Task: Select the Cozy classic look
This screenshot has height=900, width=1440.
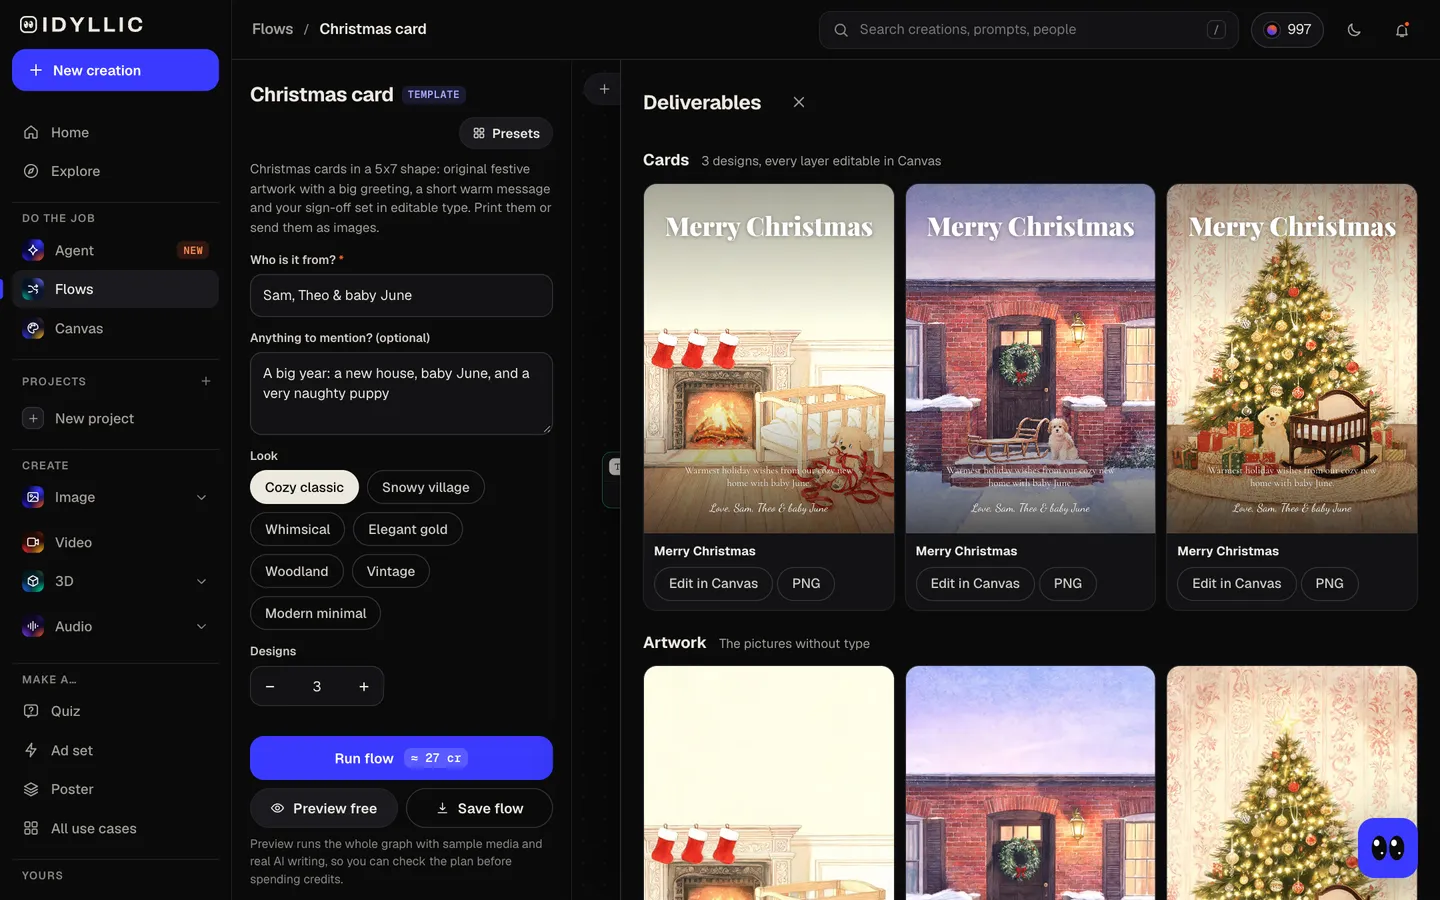Action: pyautogui.click(x=304, y=487)
